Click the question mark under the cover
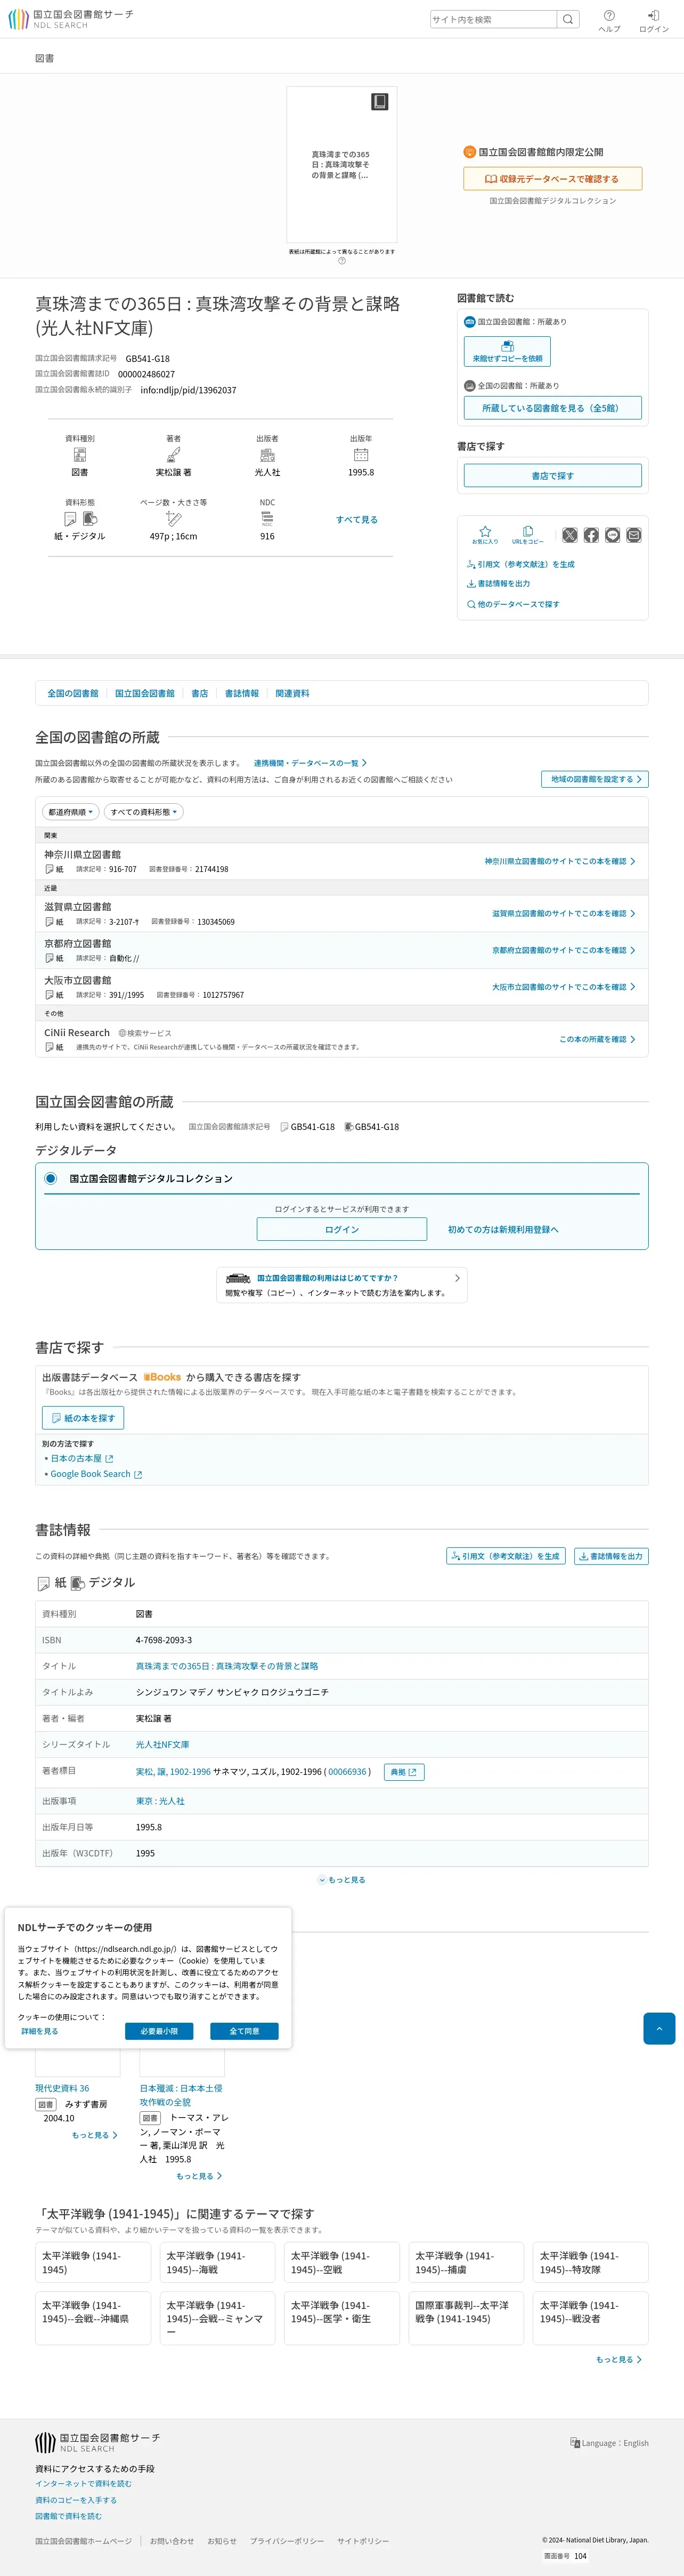This screenshot has width=684, height=2576. pyautogui.click(x=342, y=261)
